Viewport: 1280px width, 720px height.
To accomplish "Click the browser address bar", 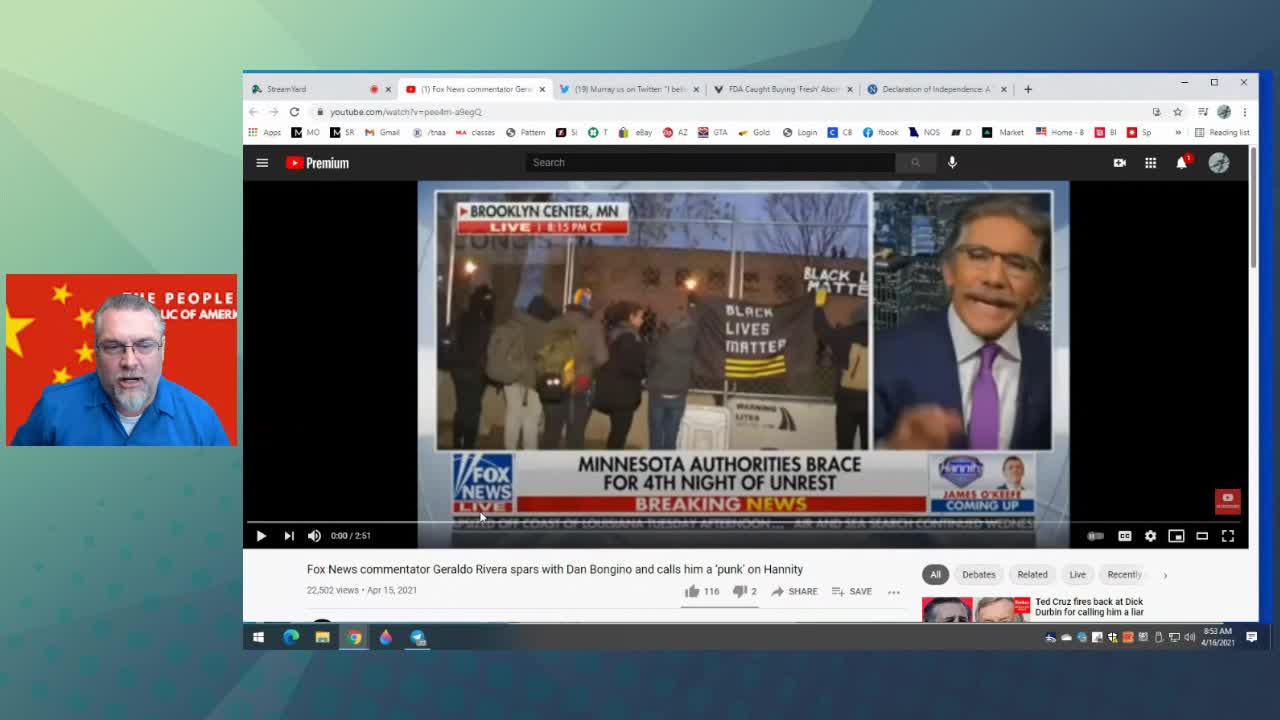I will click(x=730, y=112).
